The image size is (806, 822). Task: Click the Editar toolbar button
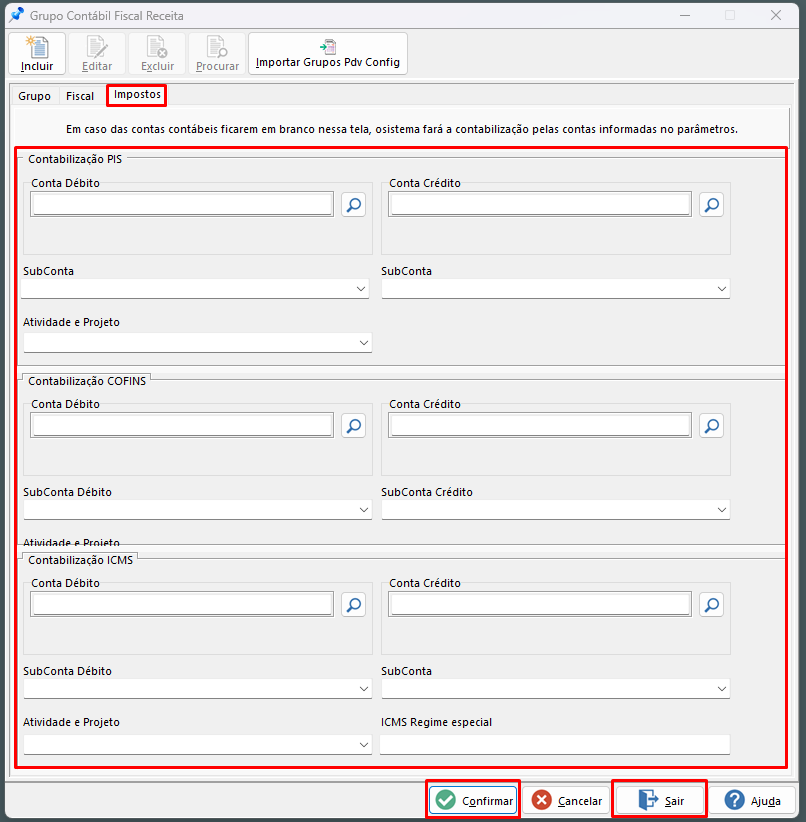coord(97,53)
